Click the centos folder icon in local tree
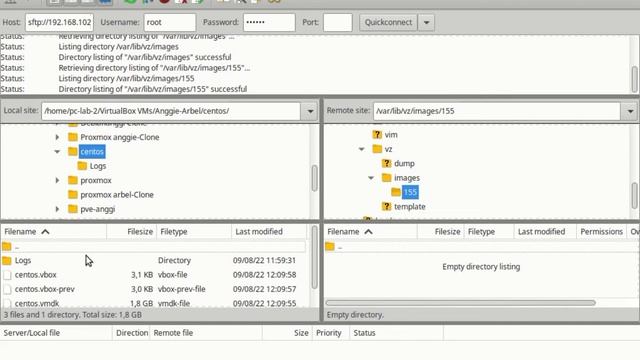Viewport: 640px width, 360px height. point(73,151)
